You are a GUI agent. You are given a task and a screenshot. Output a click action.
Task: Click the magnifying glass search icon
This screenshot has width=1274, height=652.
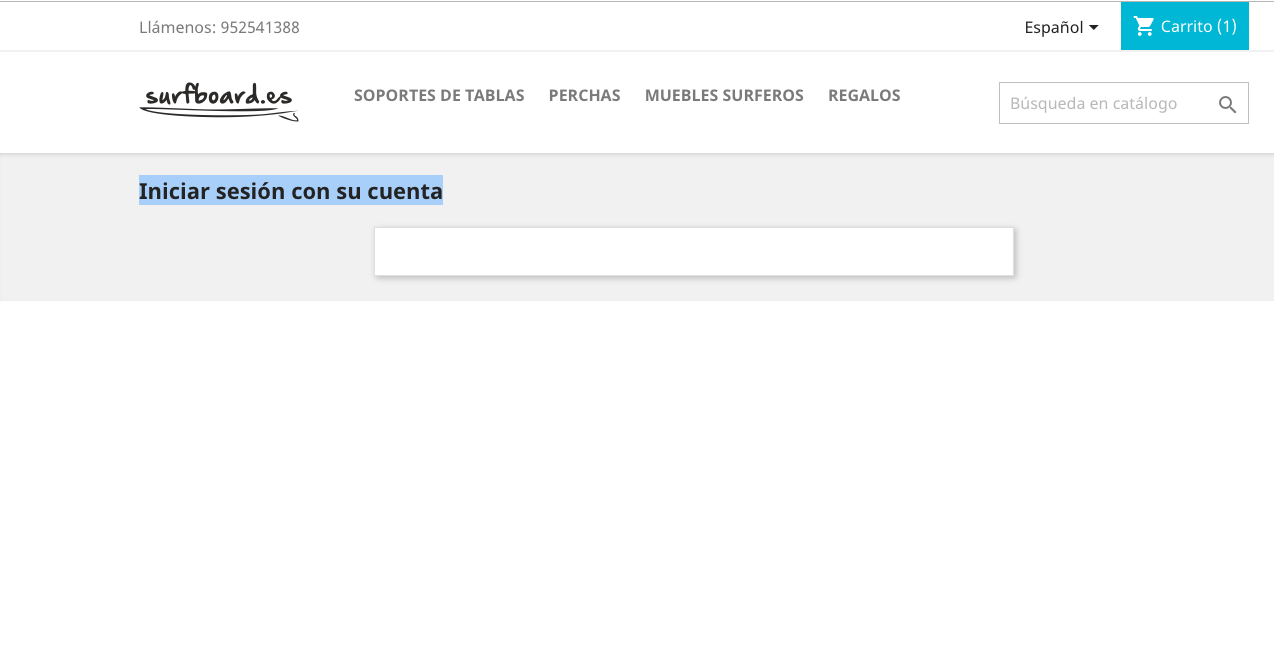pyautogui.click(x=1228, y=104)
